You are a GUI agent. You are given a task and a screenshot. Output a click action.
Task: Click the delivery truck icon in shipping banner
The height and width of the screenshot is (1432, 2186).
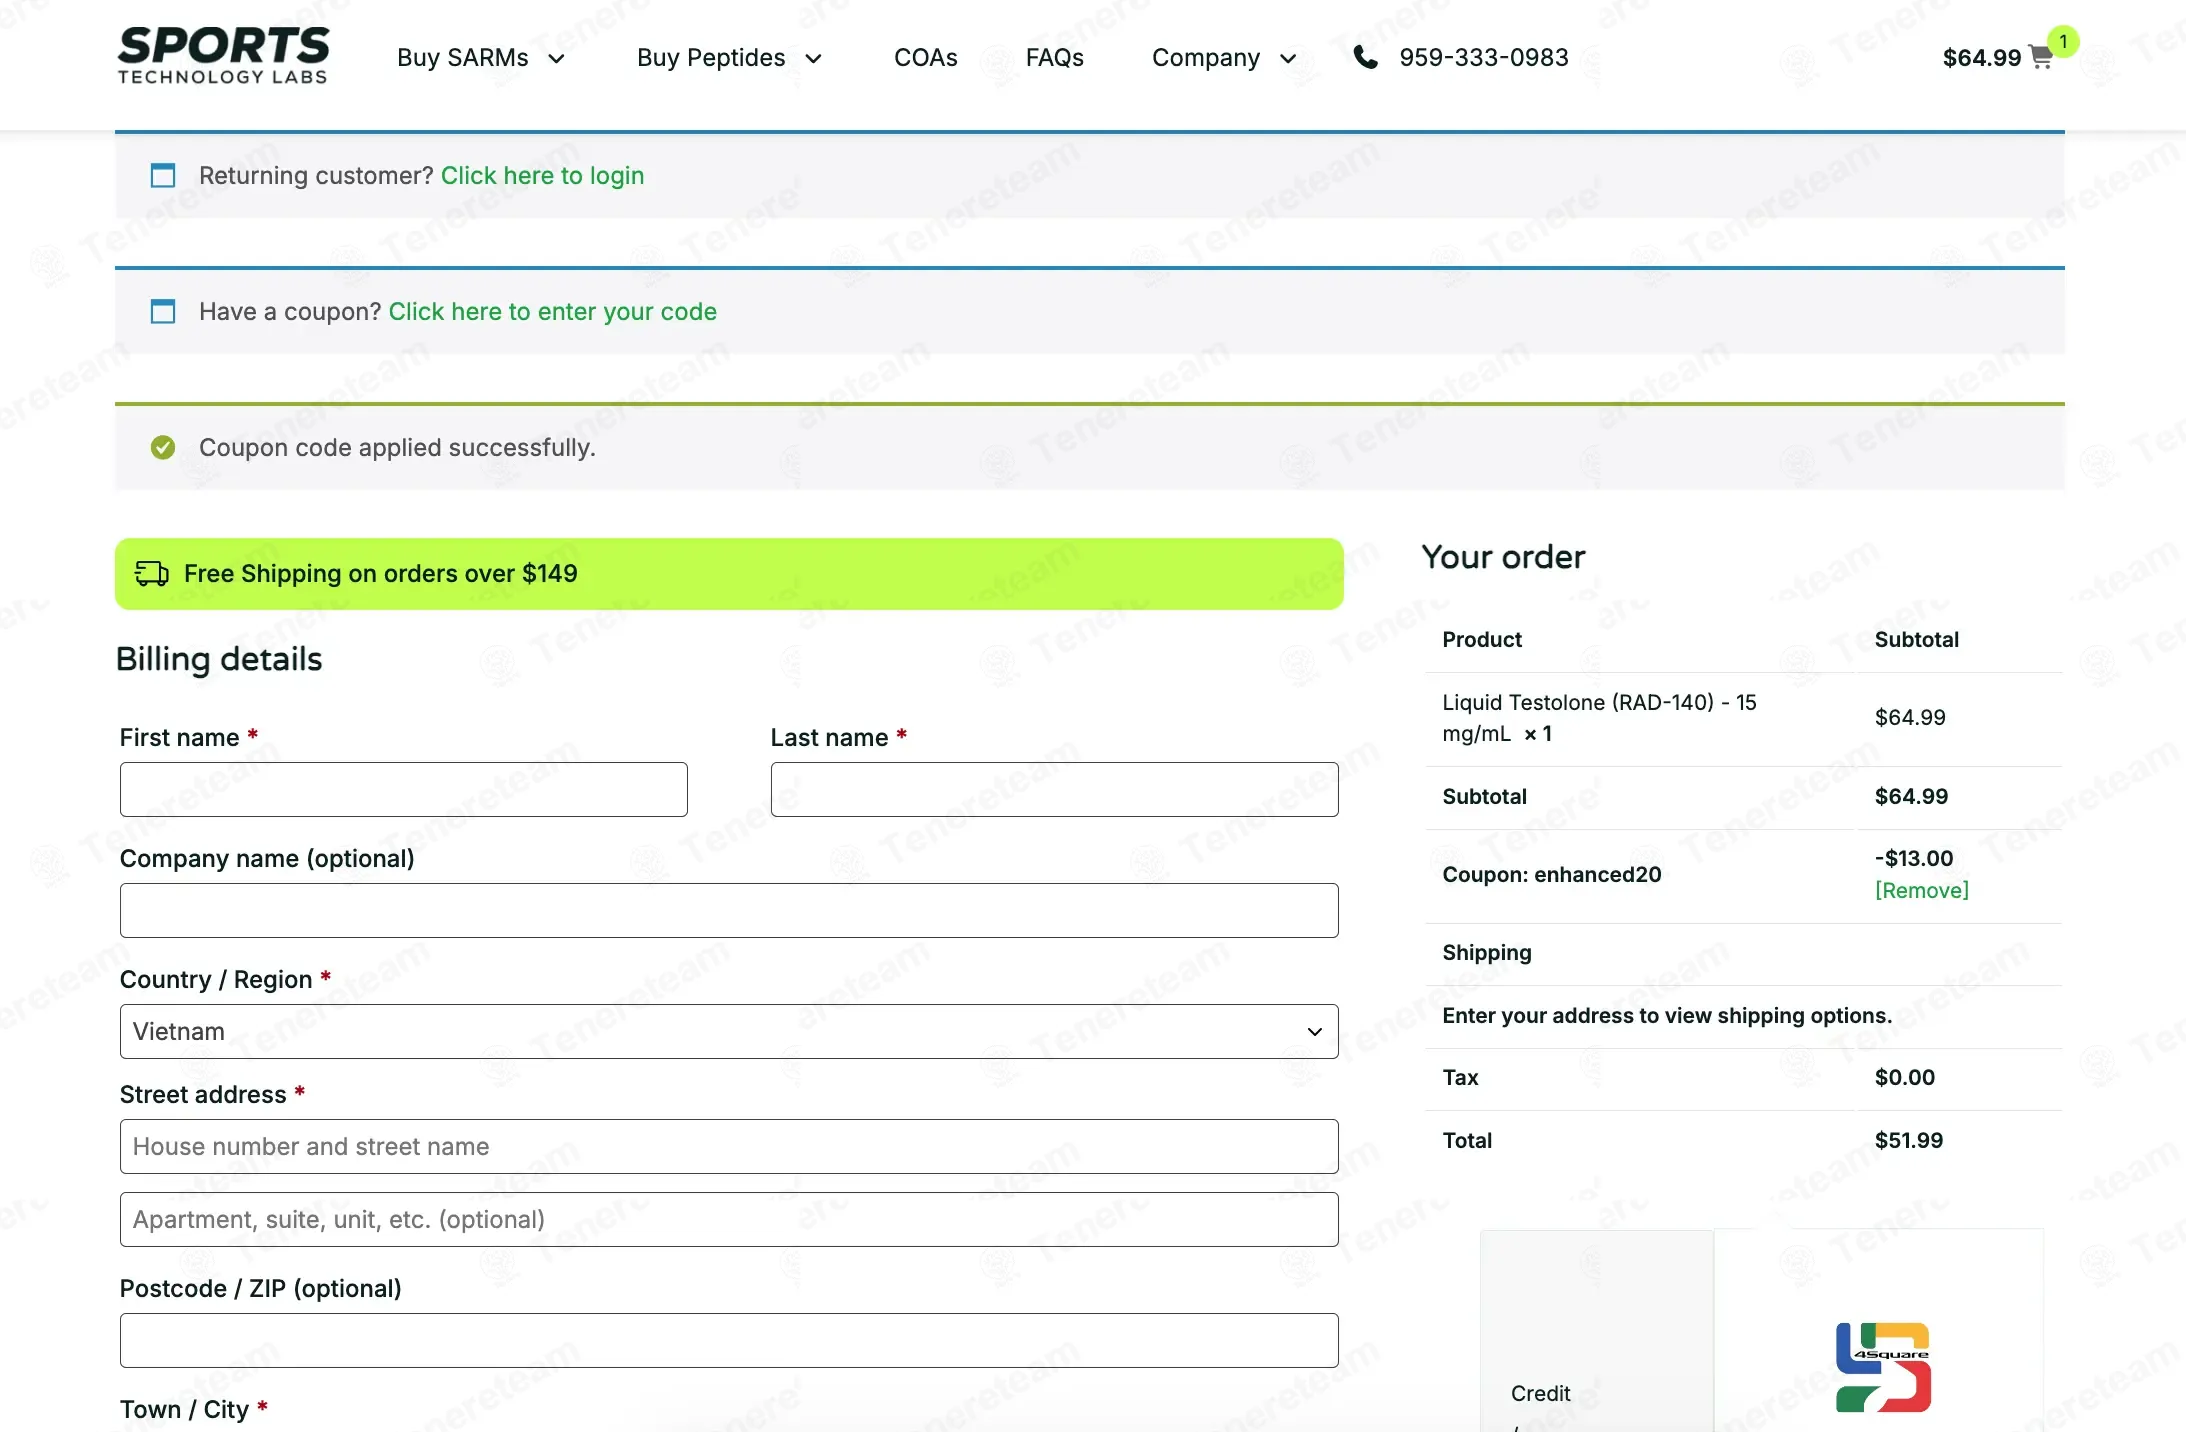coord(152,573)
